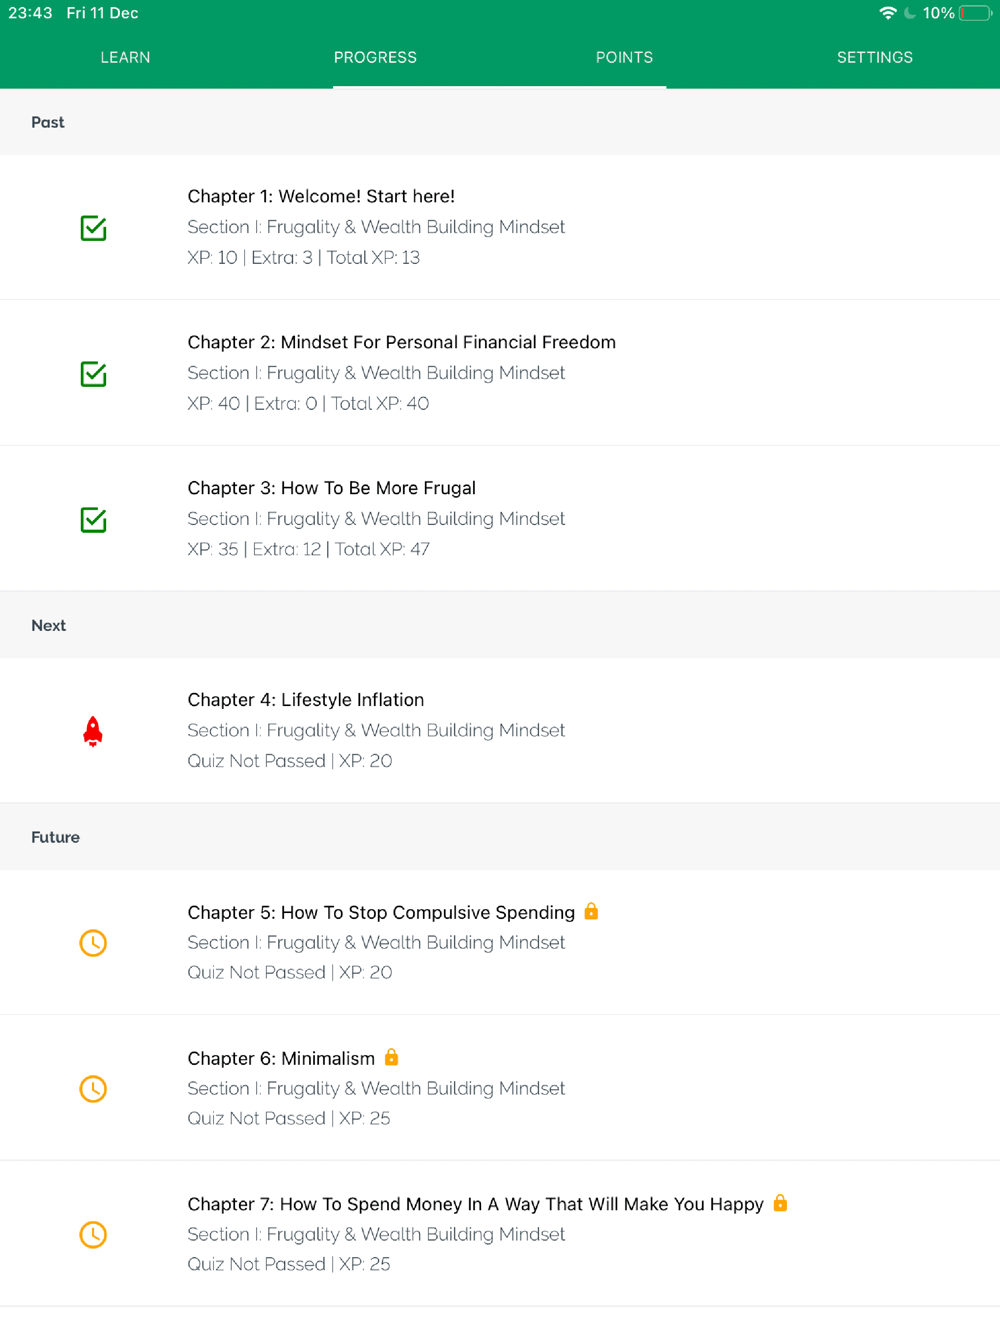Click the green checkmark for Chapter 3

93,520
